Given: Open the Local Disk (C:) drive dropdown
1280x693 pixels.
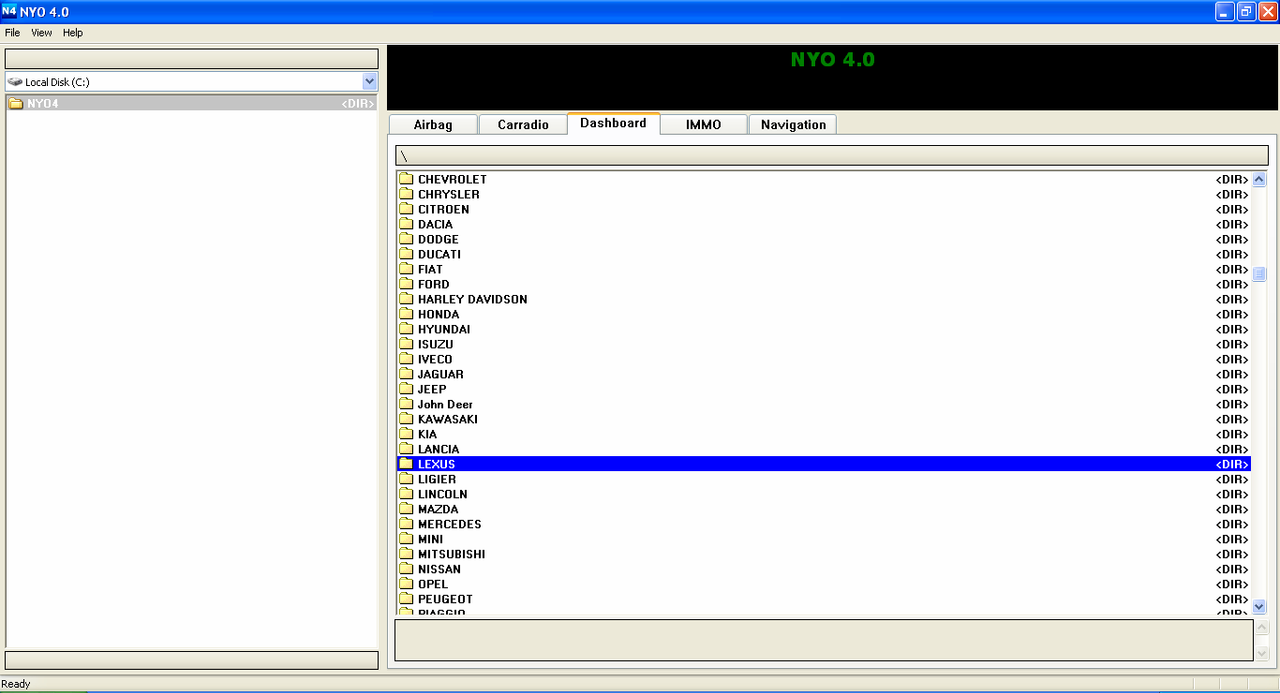Looking at the screenshot, I should pos(370,82).
